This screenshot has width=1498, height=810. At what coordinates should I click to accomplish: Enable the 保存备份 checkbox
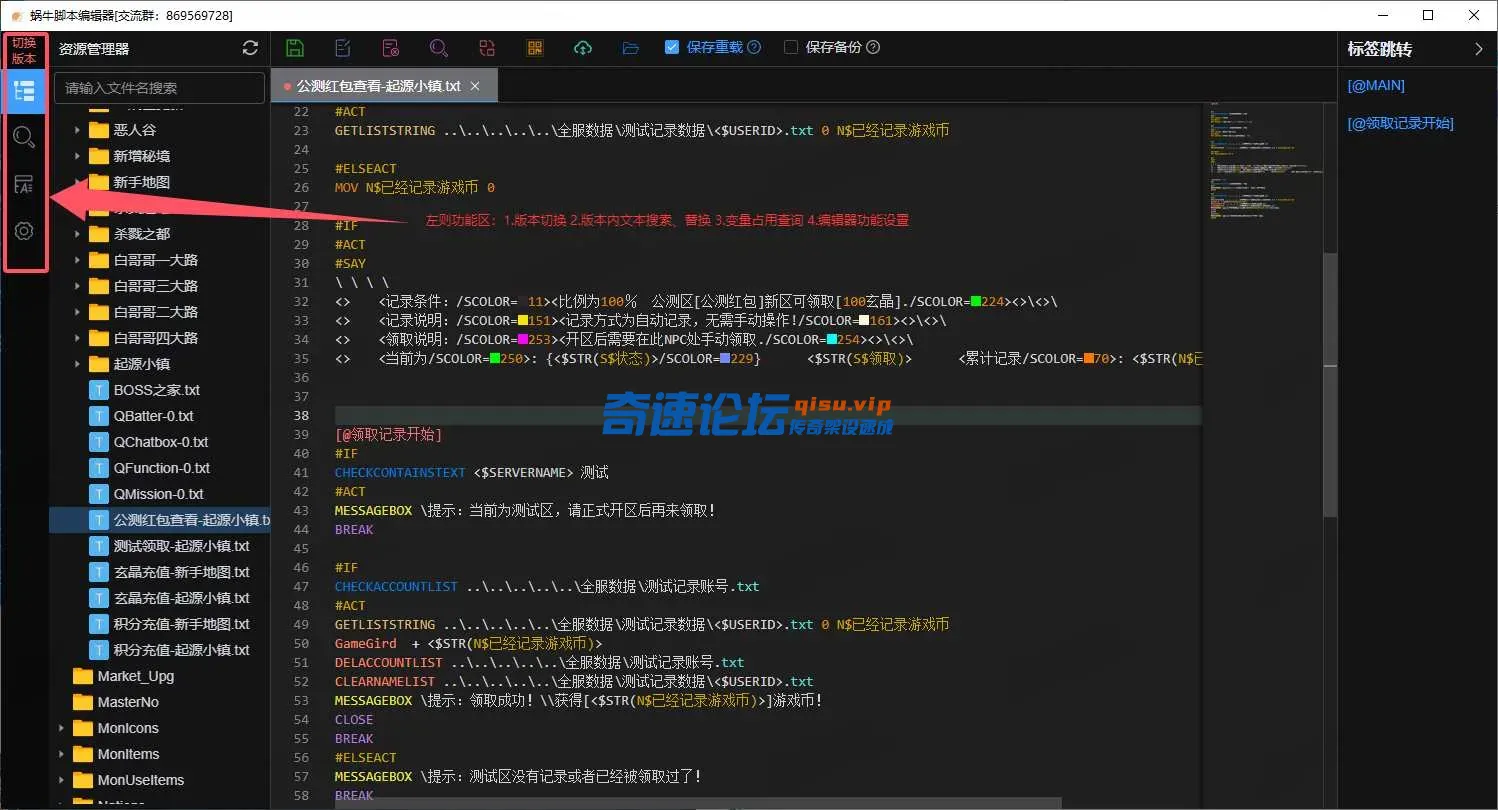pos(791,47)
